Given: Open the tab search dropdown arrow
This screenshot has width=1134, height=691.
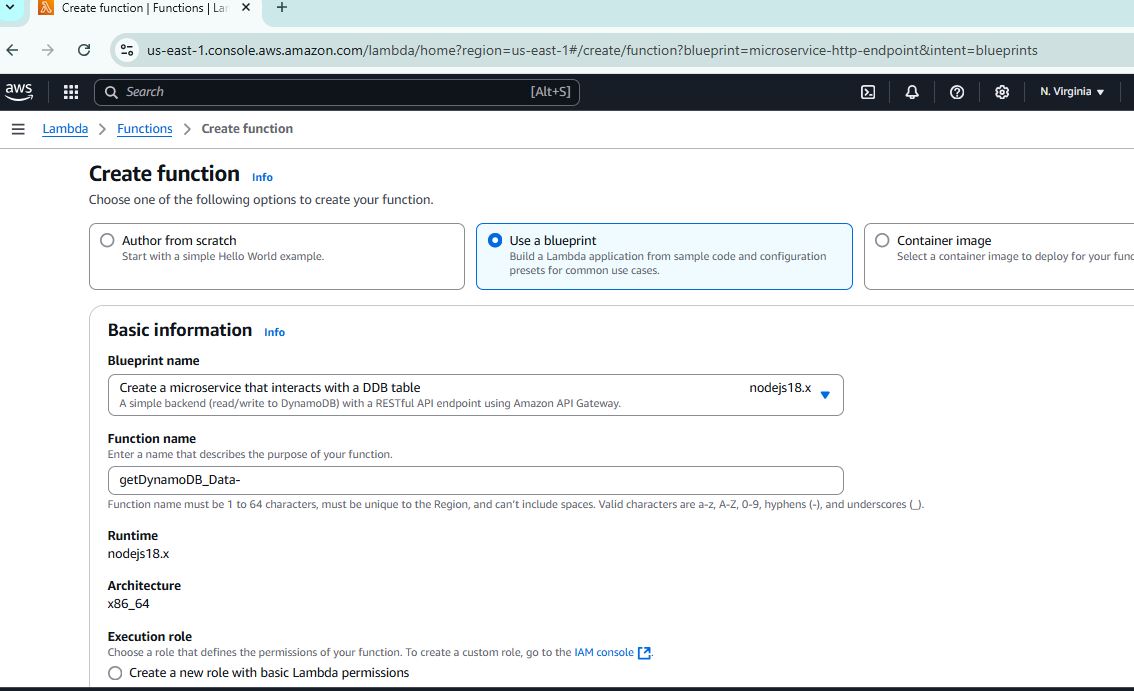Looking at the screenshot, I should (10, 7).
